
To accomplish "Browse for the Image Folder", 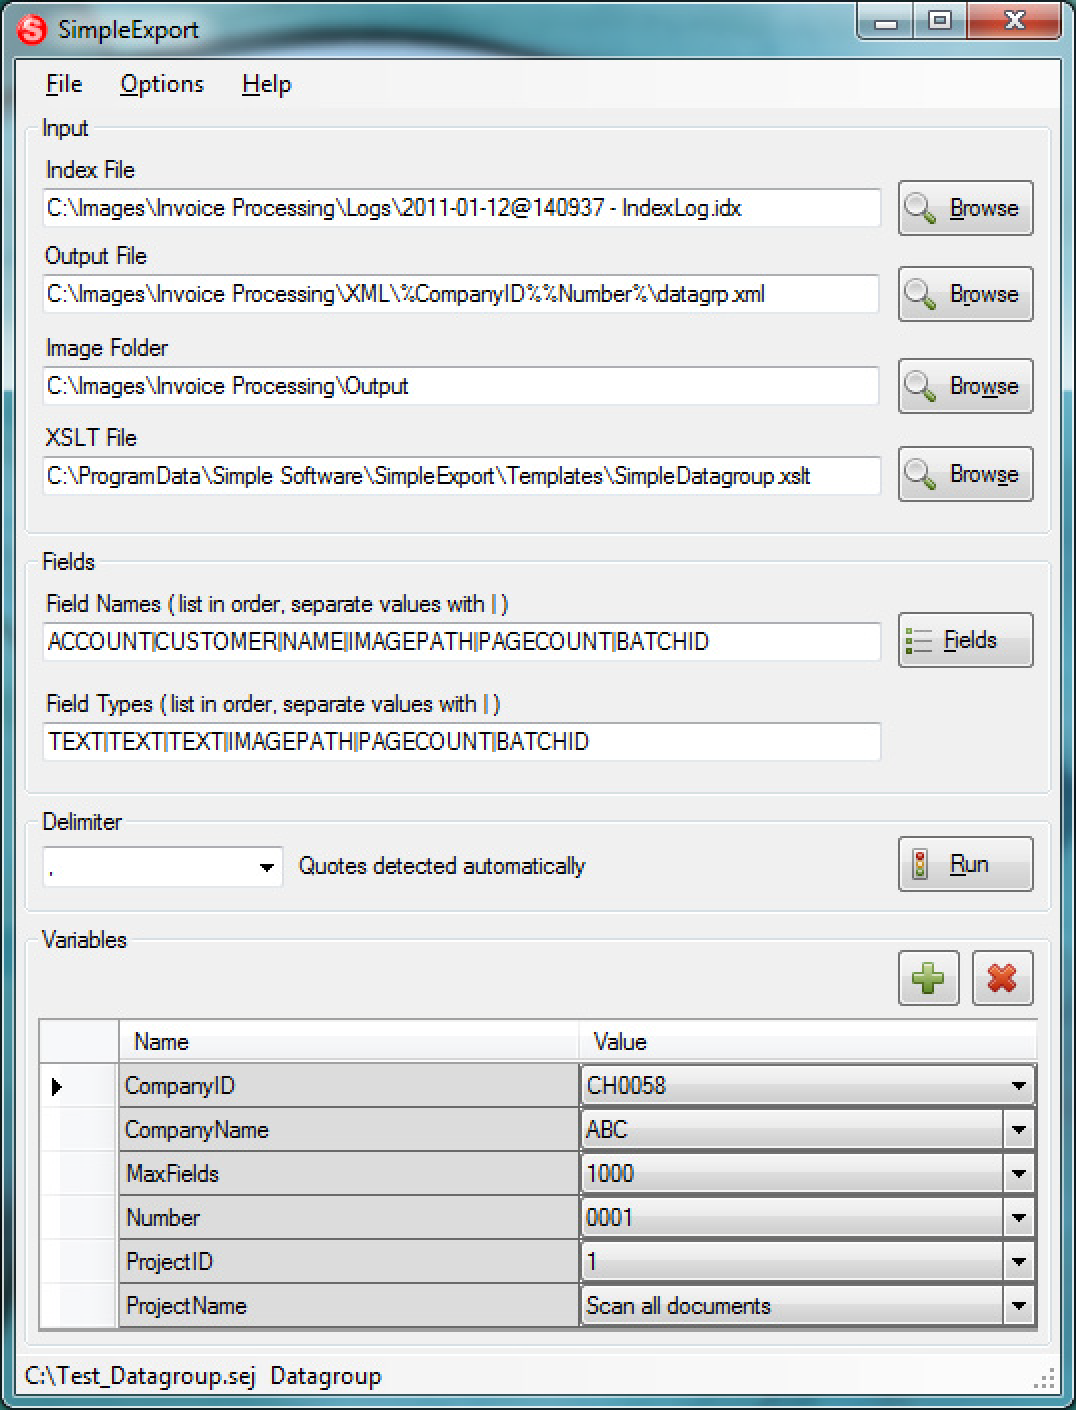I will [x=965, y=386].
